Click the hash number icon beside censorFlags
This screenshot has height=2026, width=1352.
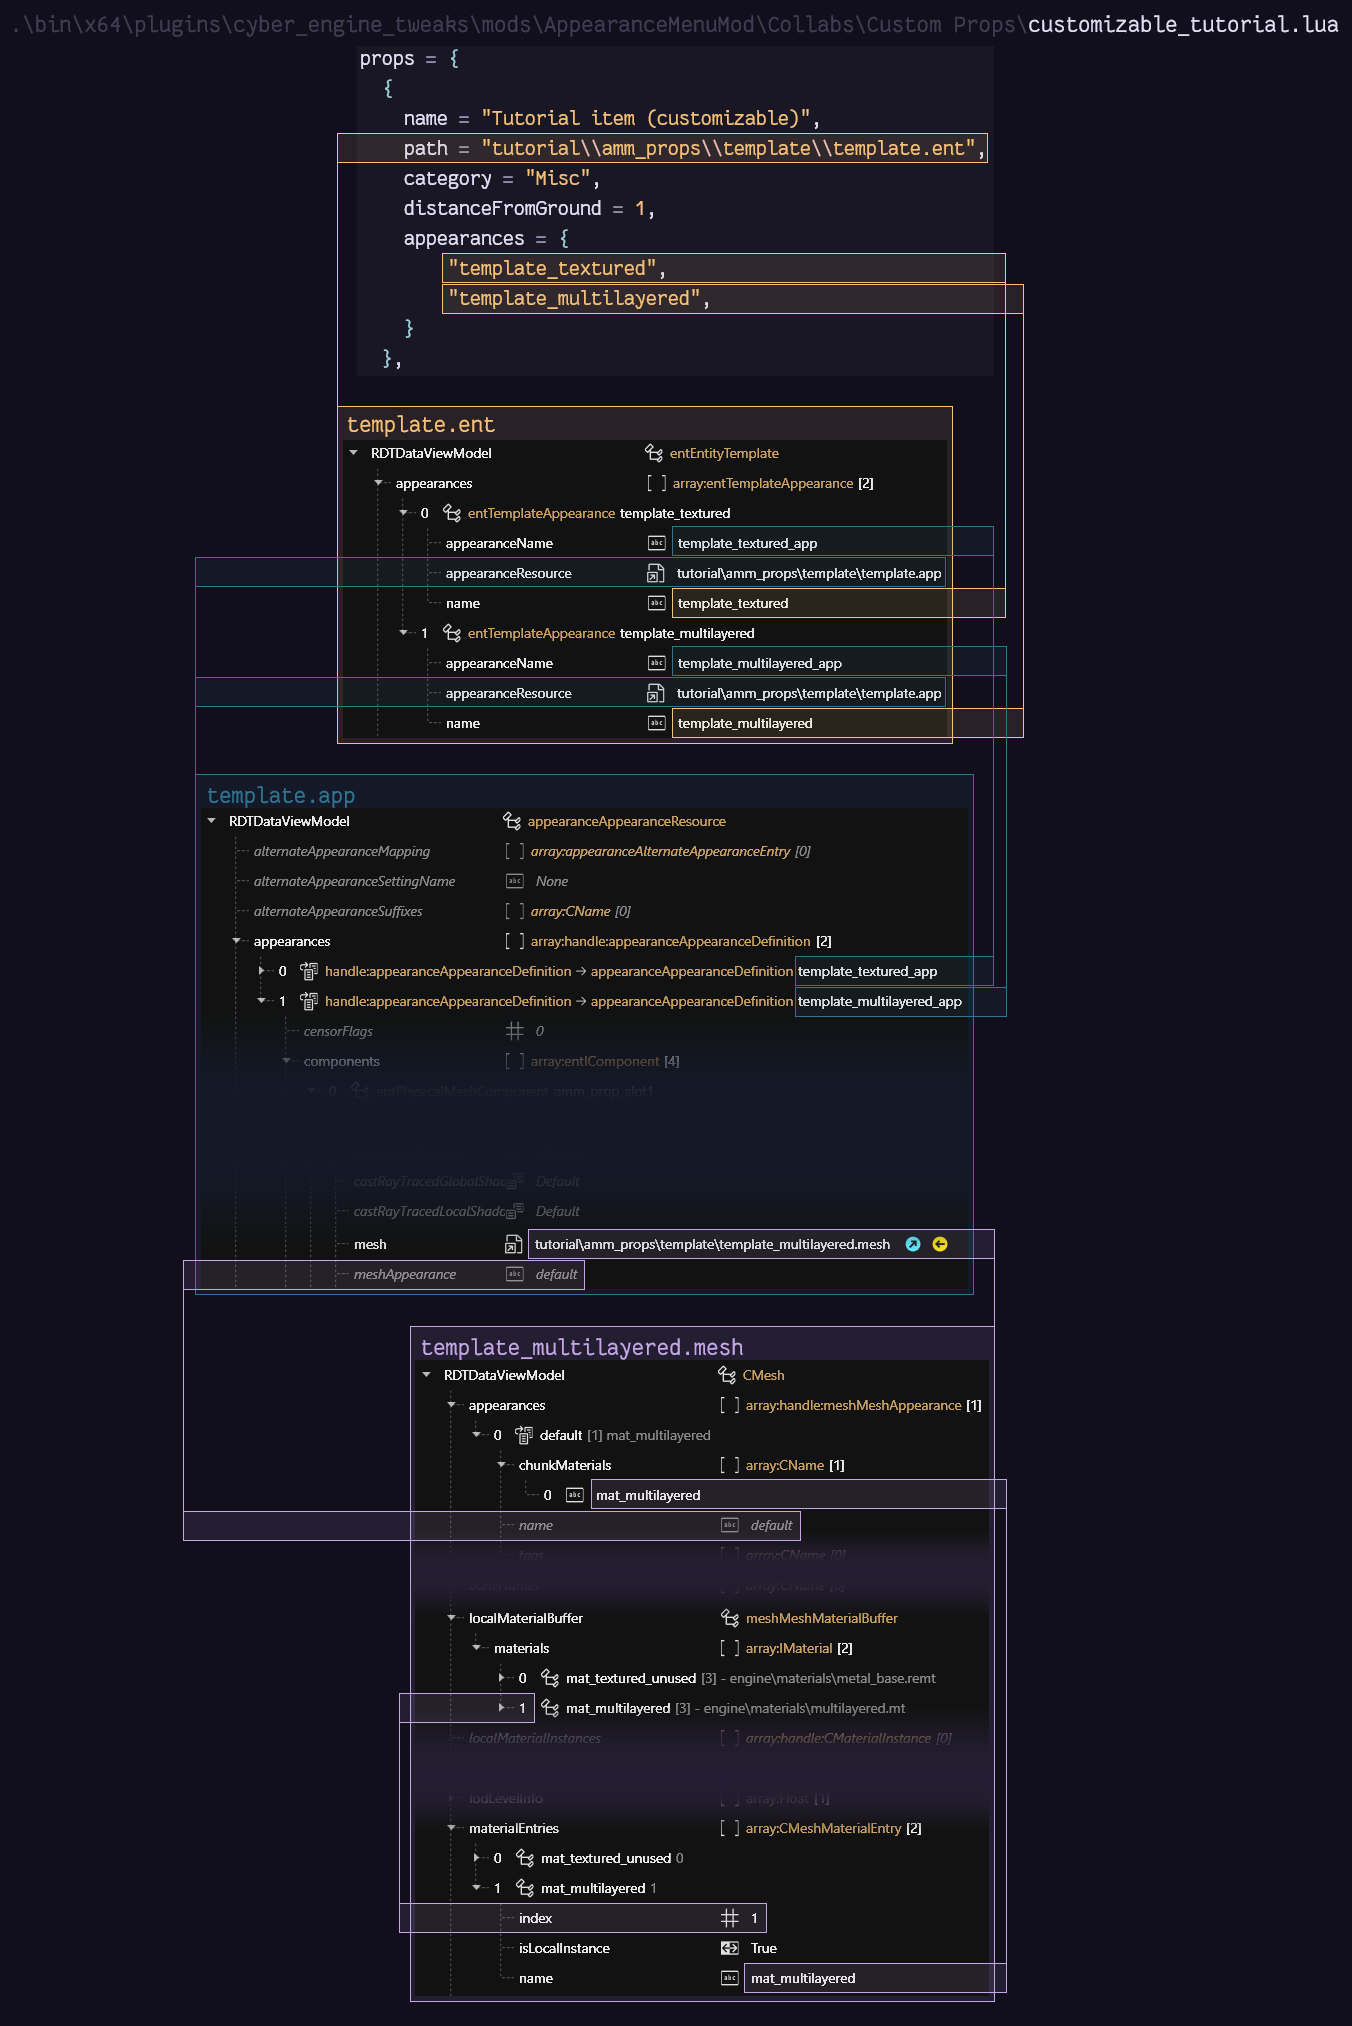515,1031
